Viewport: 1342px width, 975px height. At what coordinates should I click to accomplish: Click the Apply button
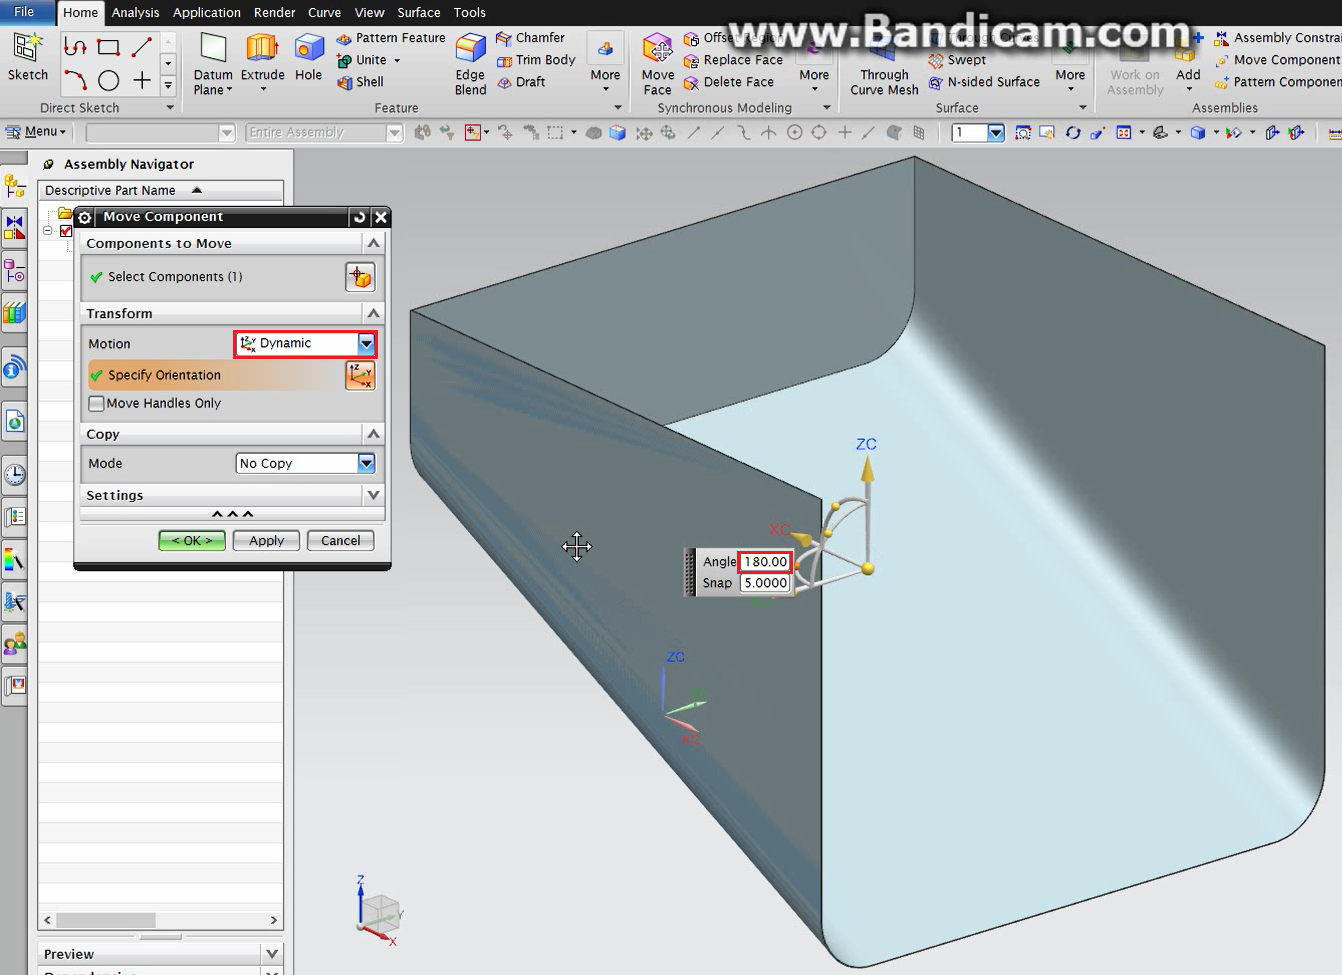click(267, 540)
